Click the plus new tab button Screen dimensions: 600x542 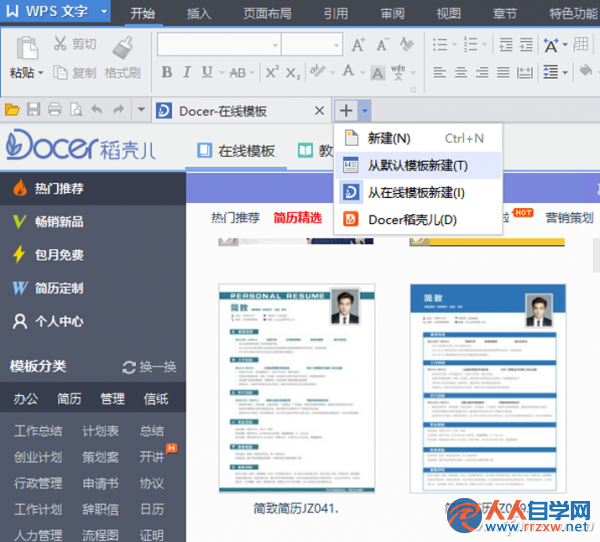pyautogui.click(x=346, y=111)
